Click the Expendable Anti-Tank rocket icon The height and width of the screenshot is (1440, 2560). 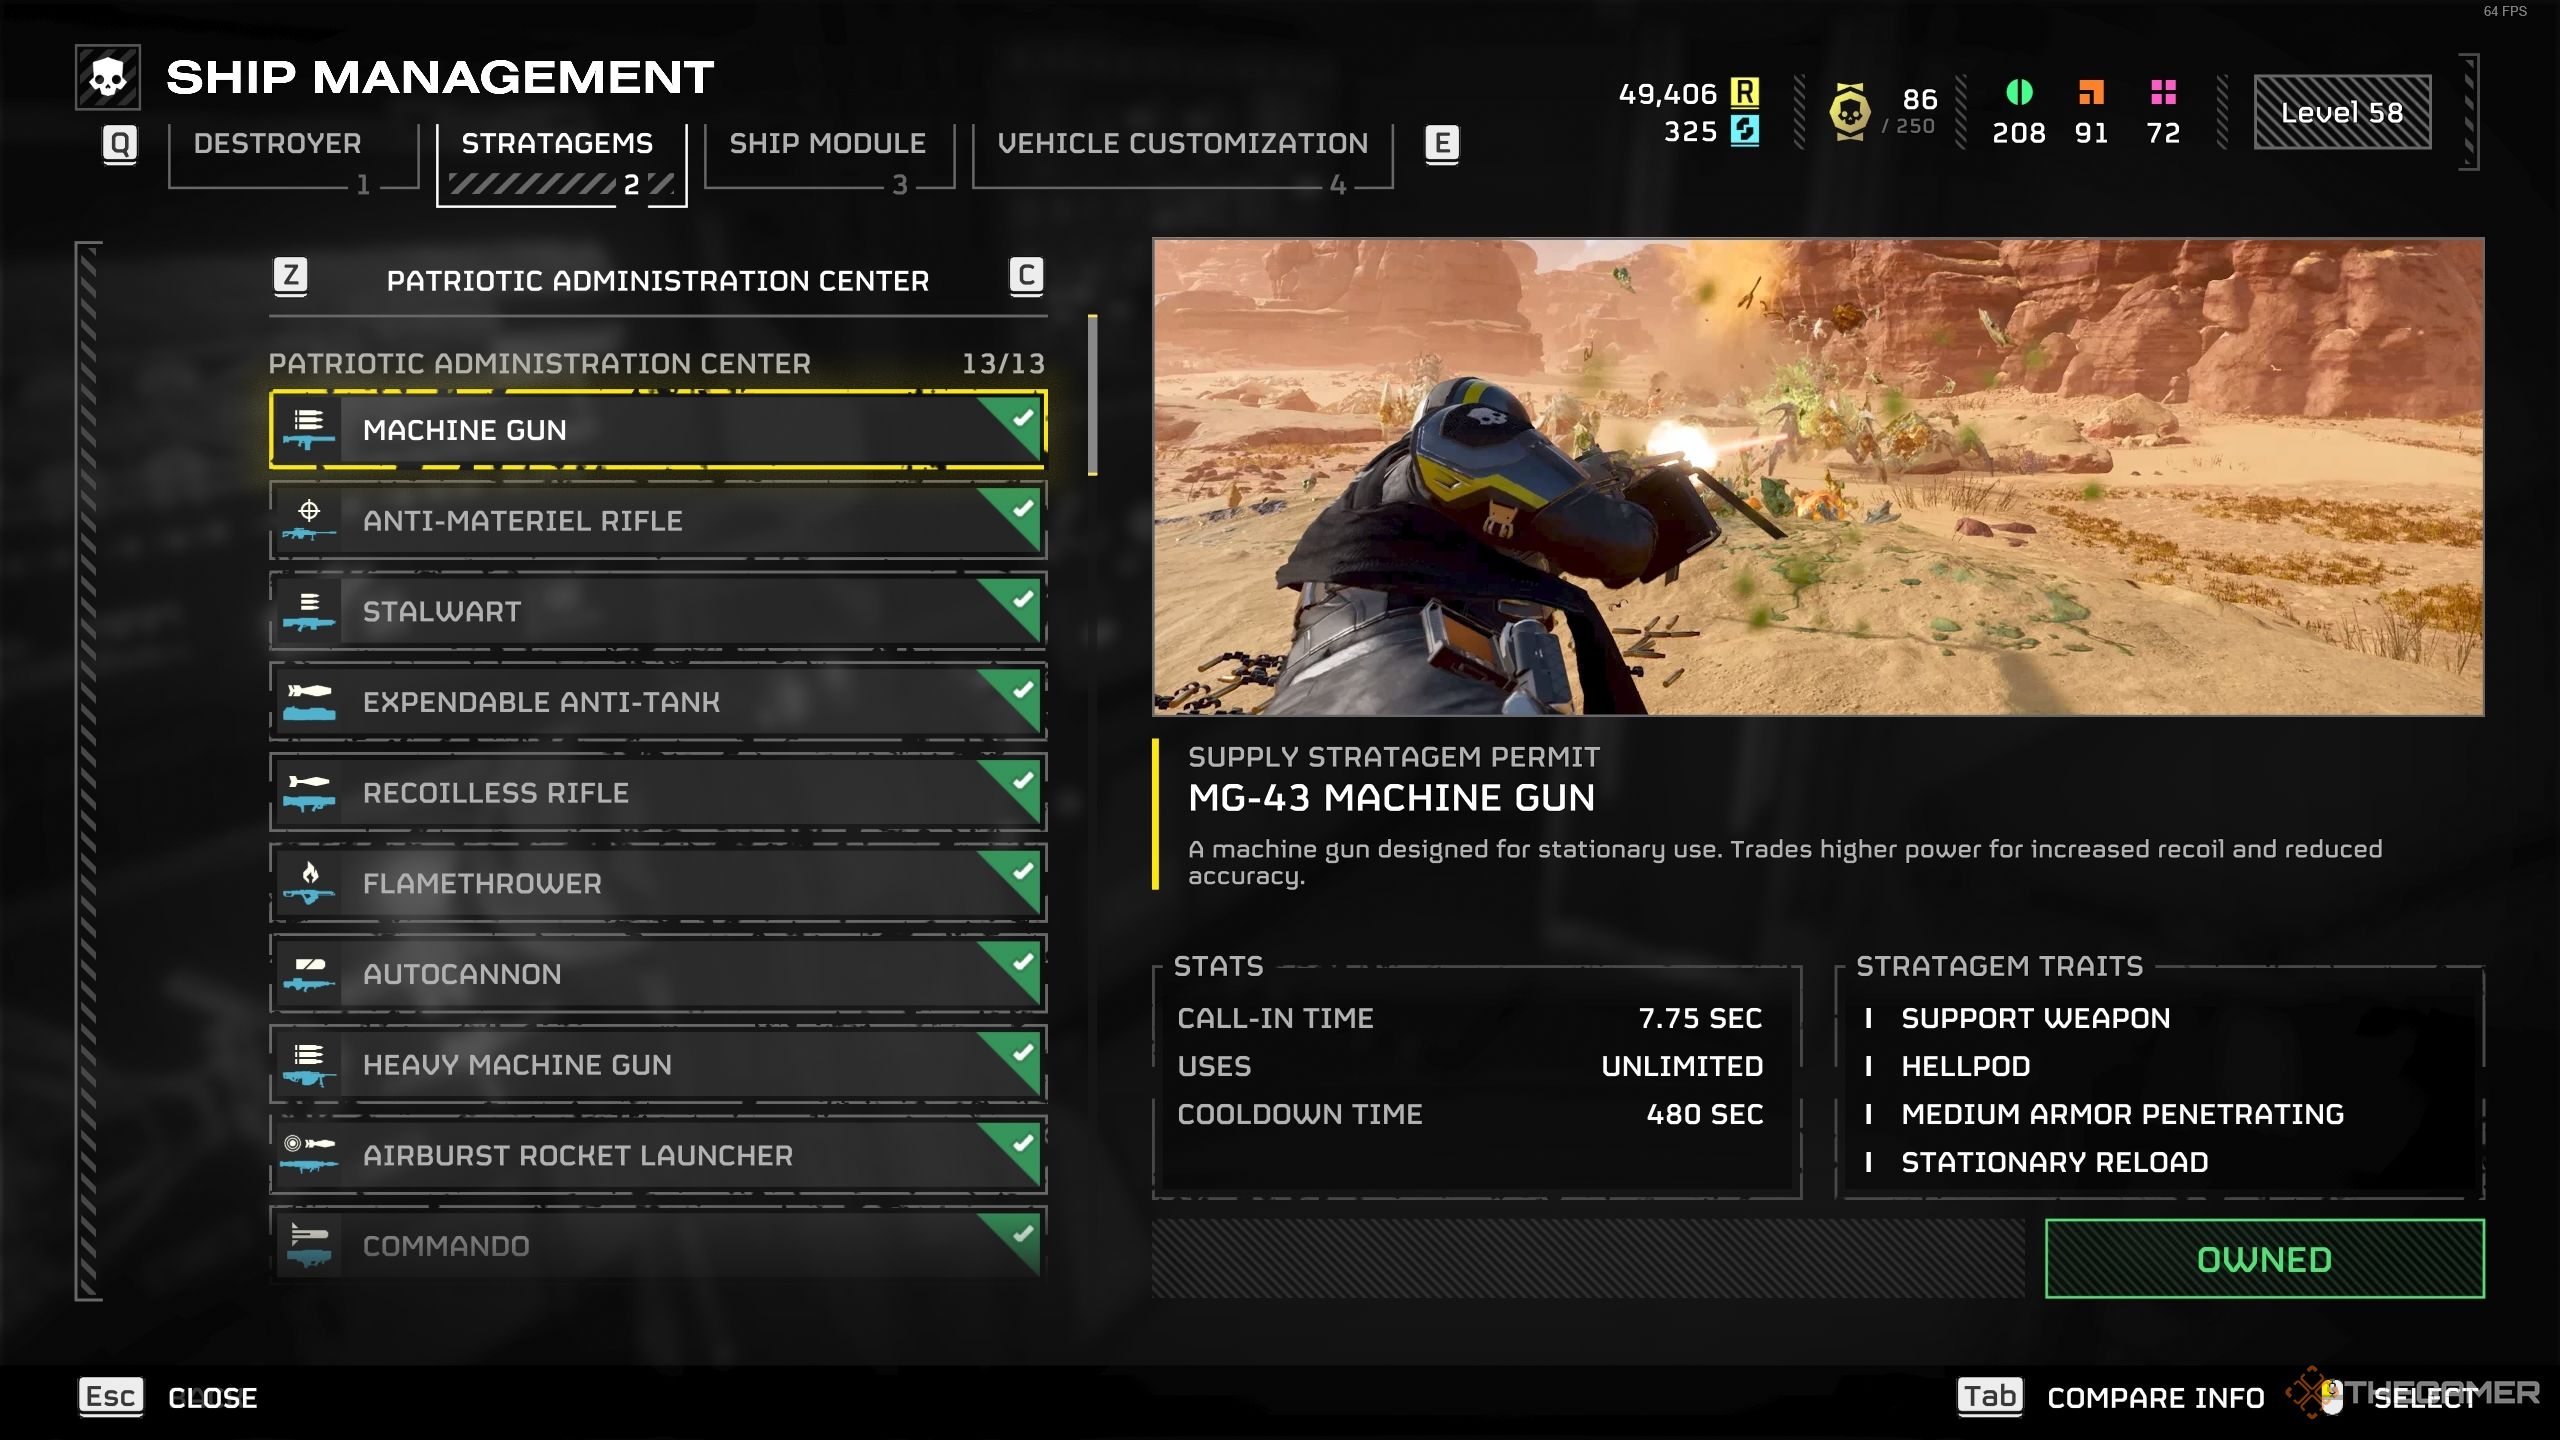click(308, 702)
